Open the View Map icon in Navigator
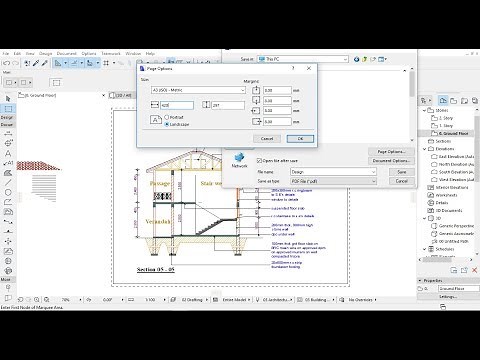Screen dimensions: 480x360 (454, 100)
